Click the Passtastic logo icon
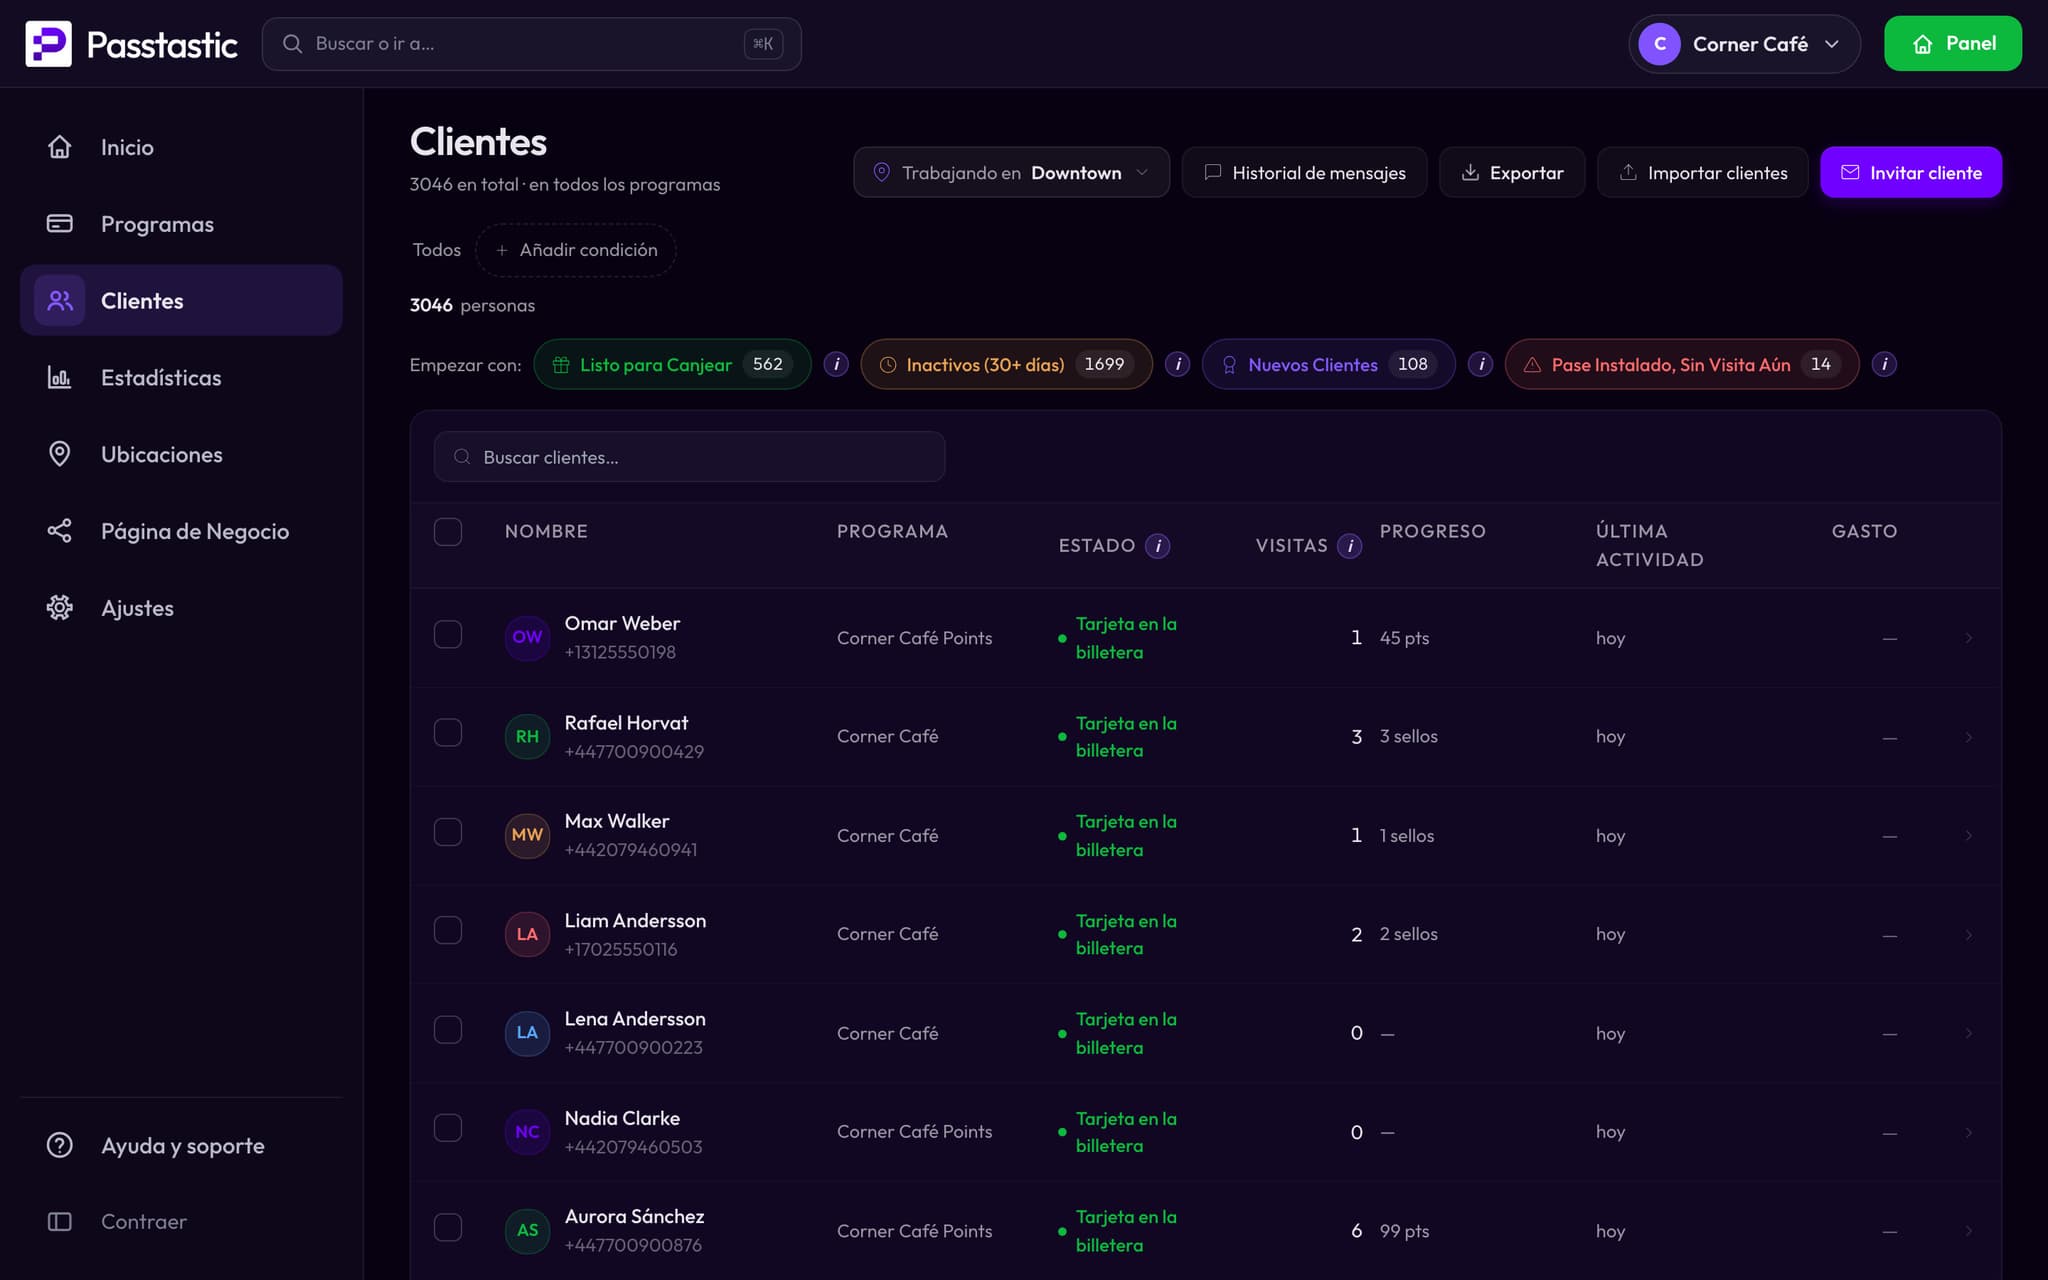The width and height of the screenshot is (2048, 1280). [x=48, y=44]
